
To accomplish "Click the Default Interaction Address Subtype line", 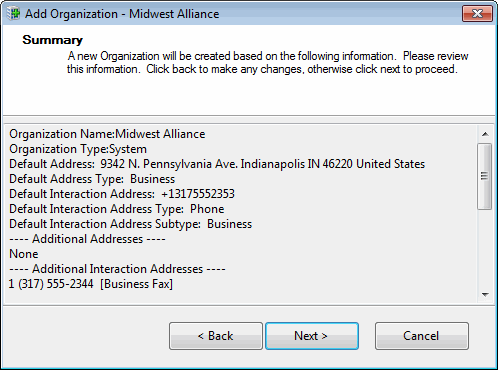I will click(131, 224).
